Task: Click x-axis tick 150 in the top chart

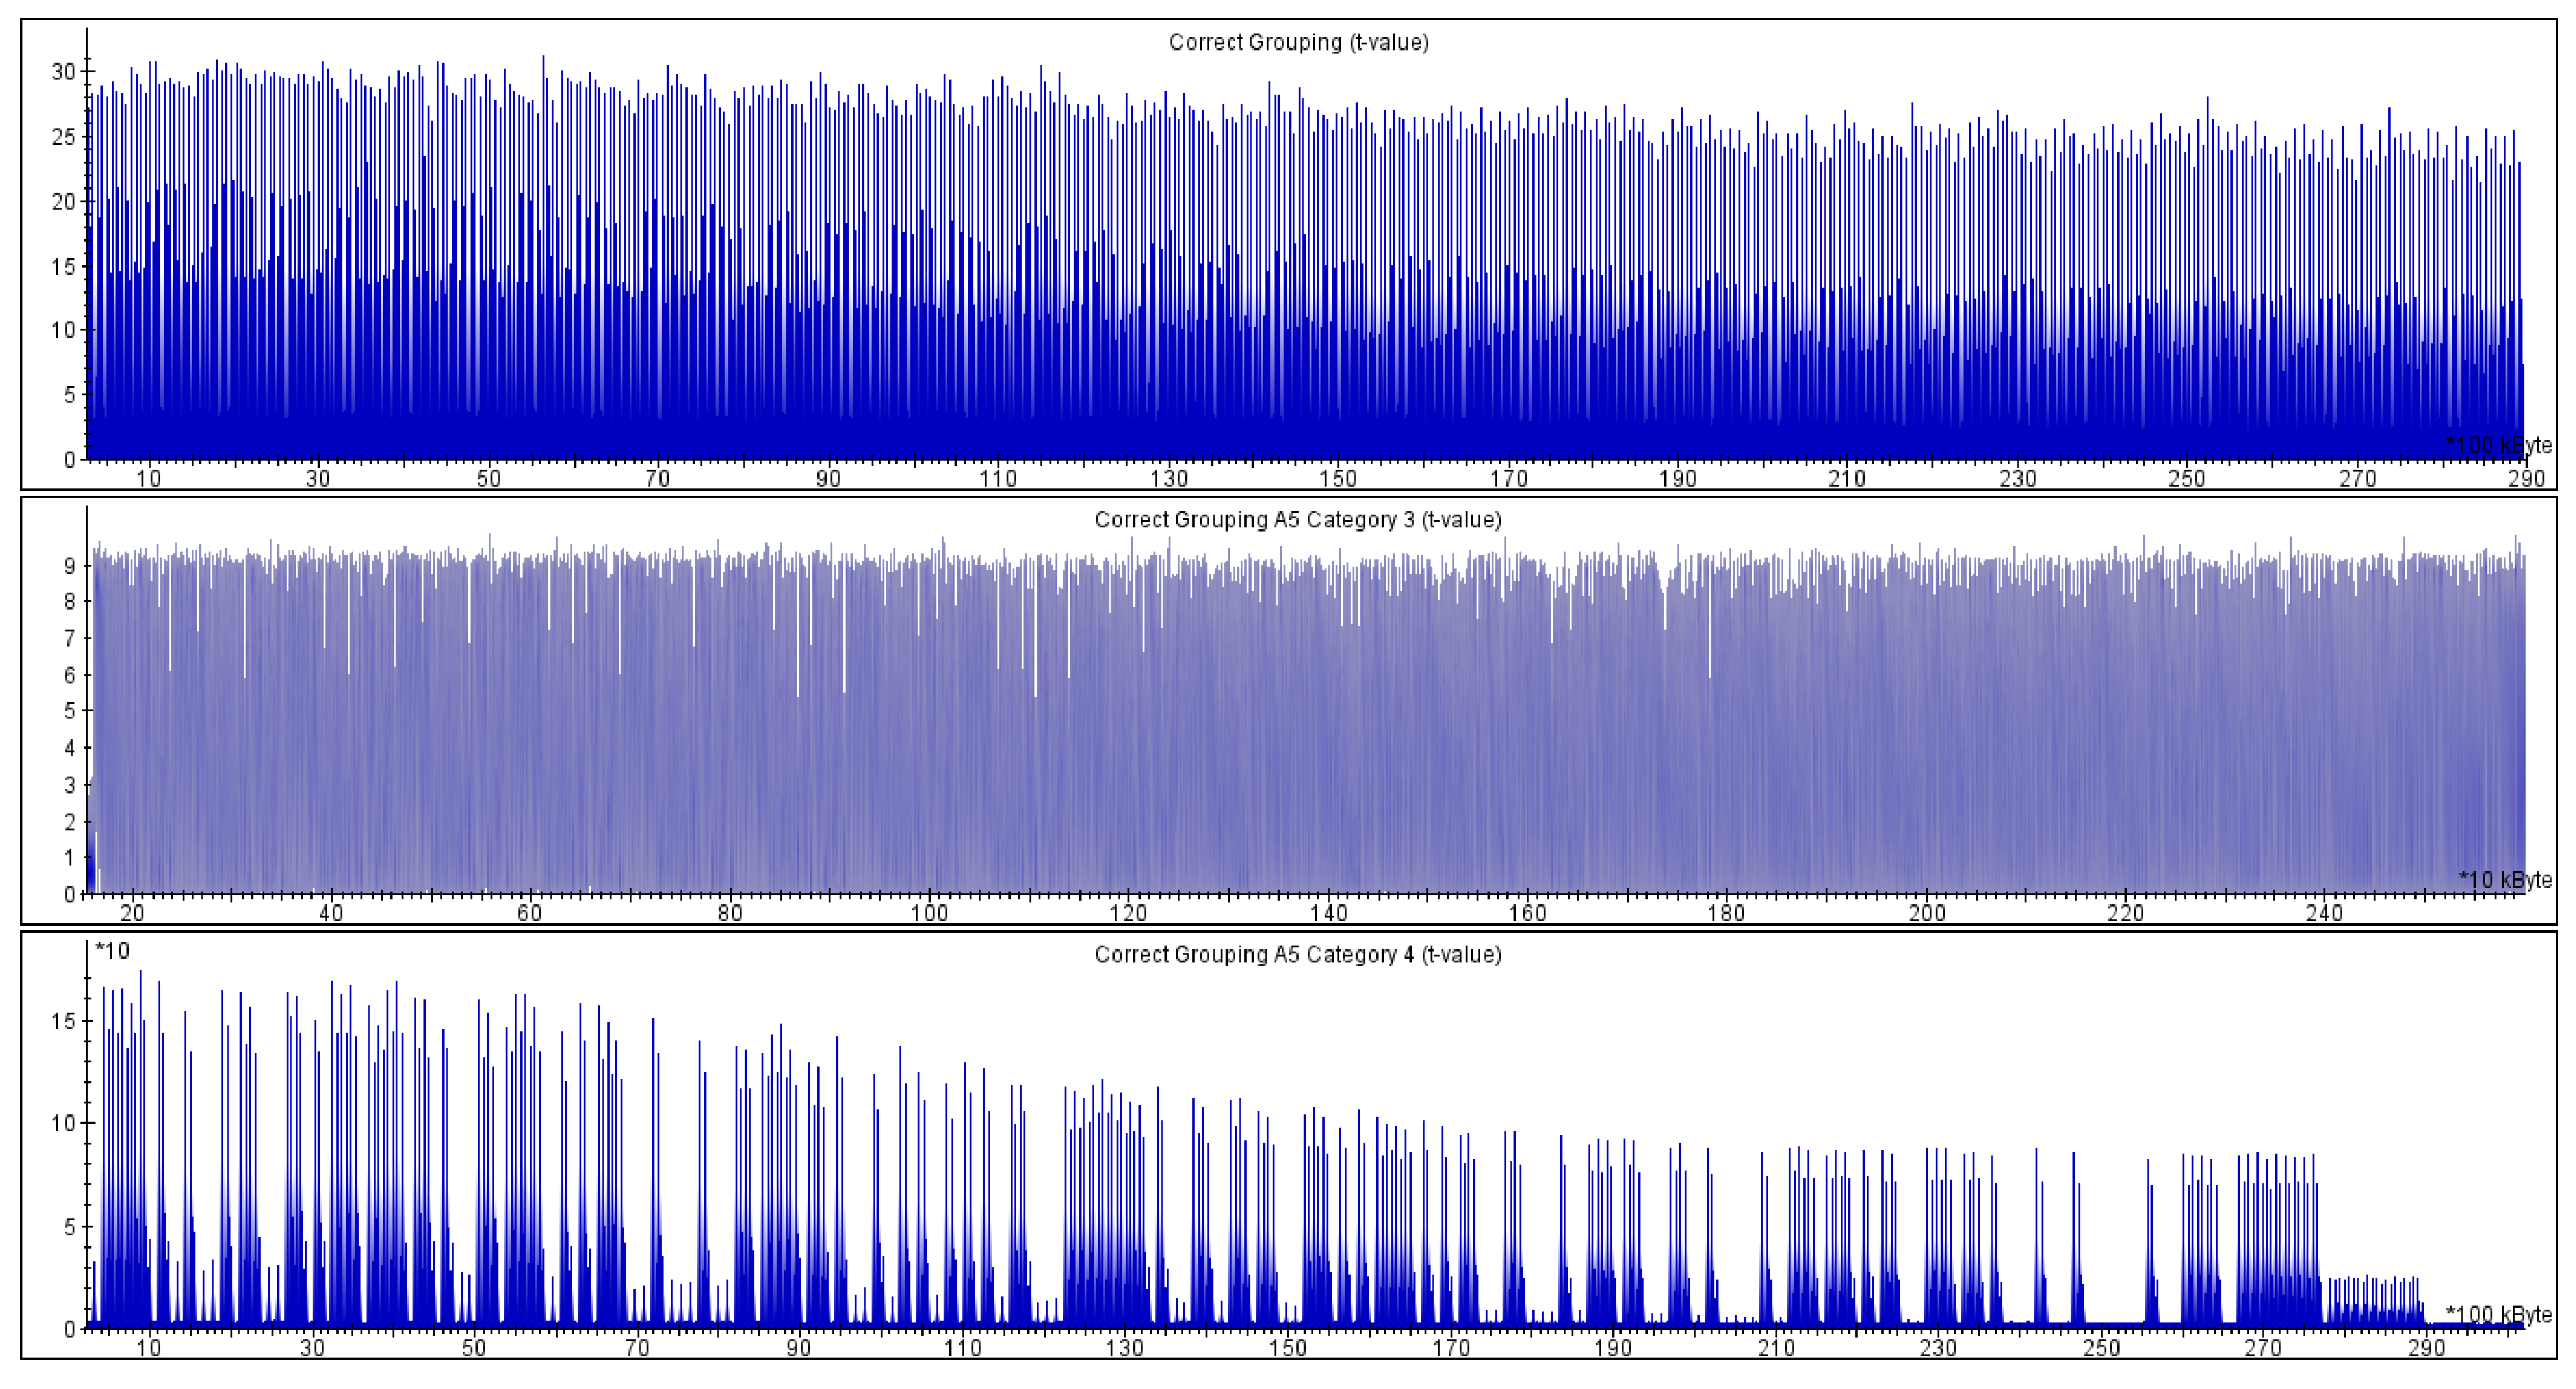Action: [1338, 479]
